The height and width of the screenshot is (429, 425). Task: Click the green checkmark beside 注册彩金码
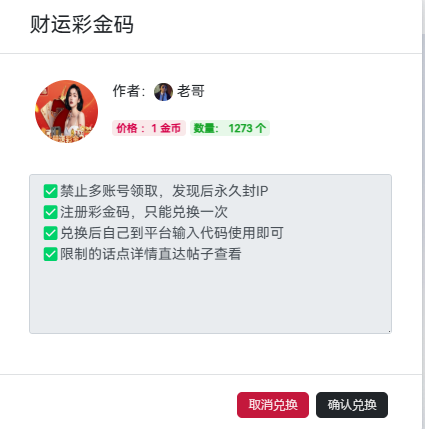click(x=51, y=212)
